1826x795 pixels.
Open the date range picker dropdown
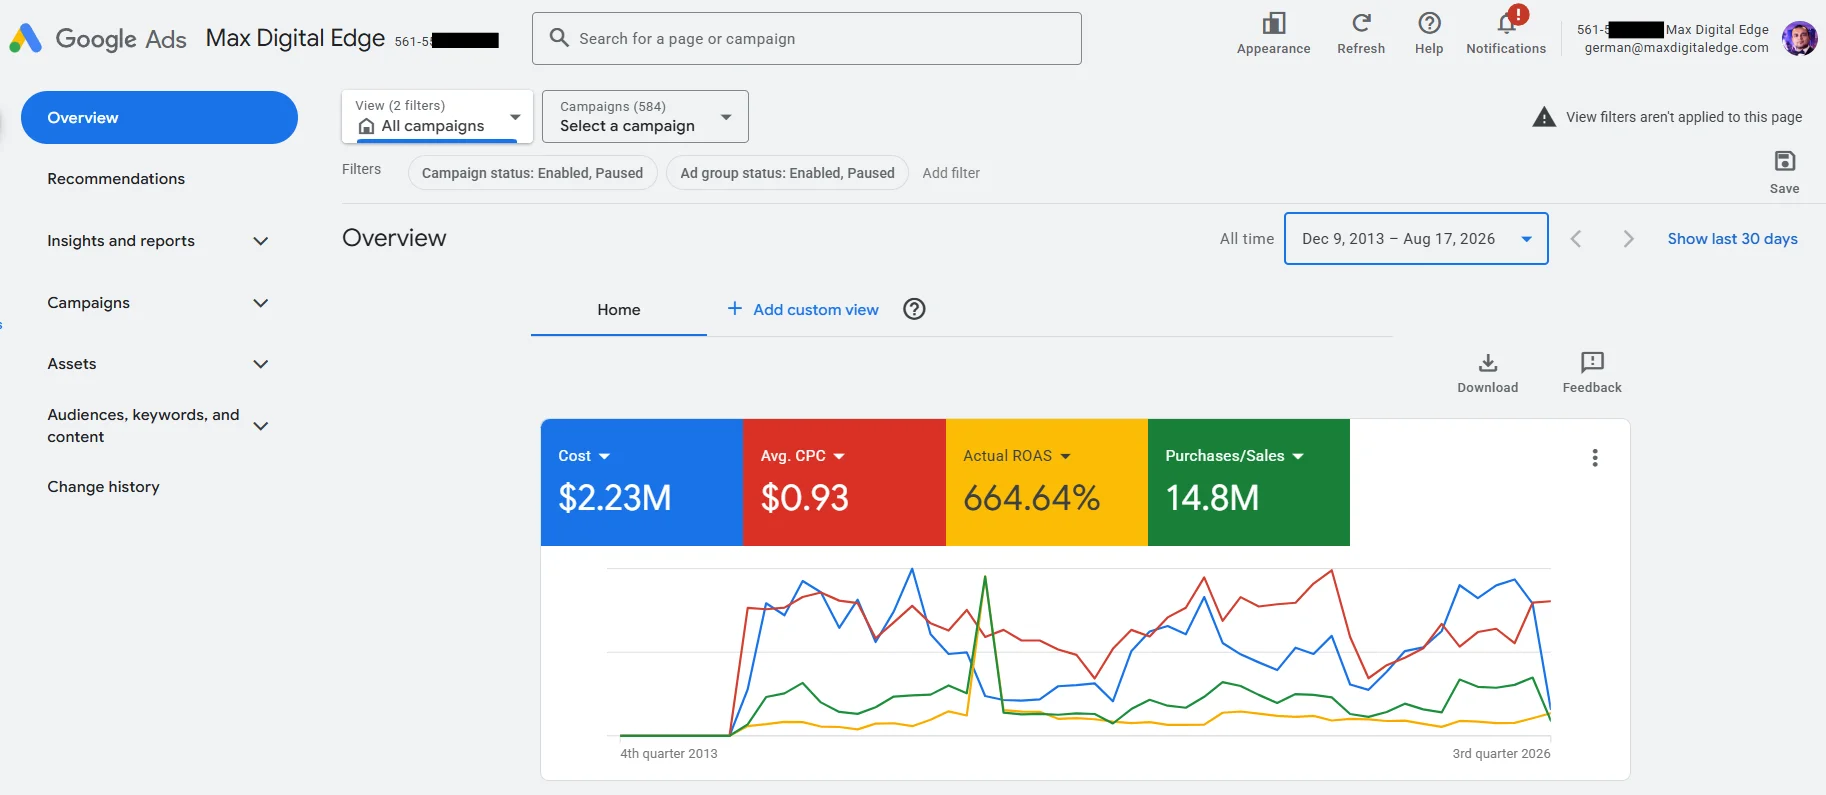pyautogui.click(x=1416, y=238)
